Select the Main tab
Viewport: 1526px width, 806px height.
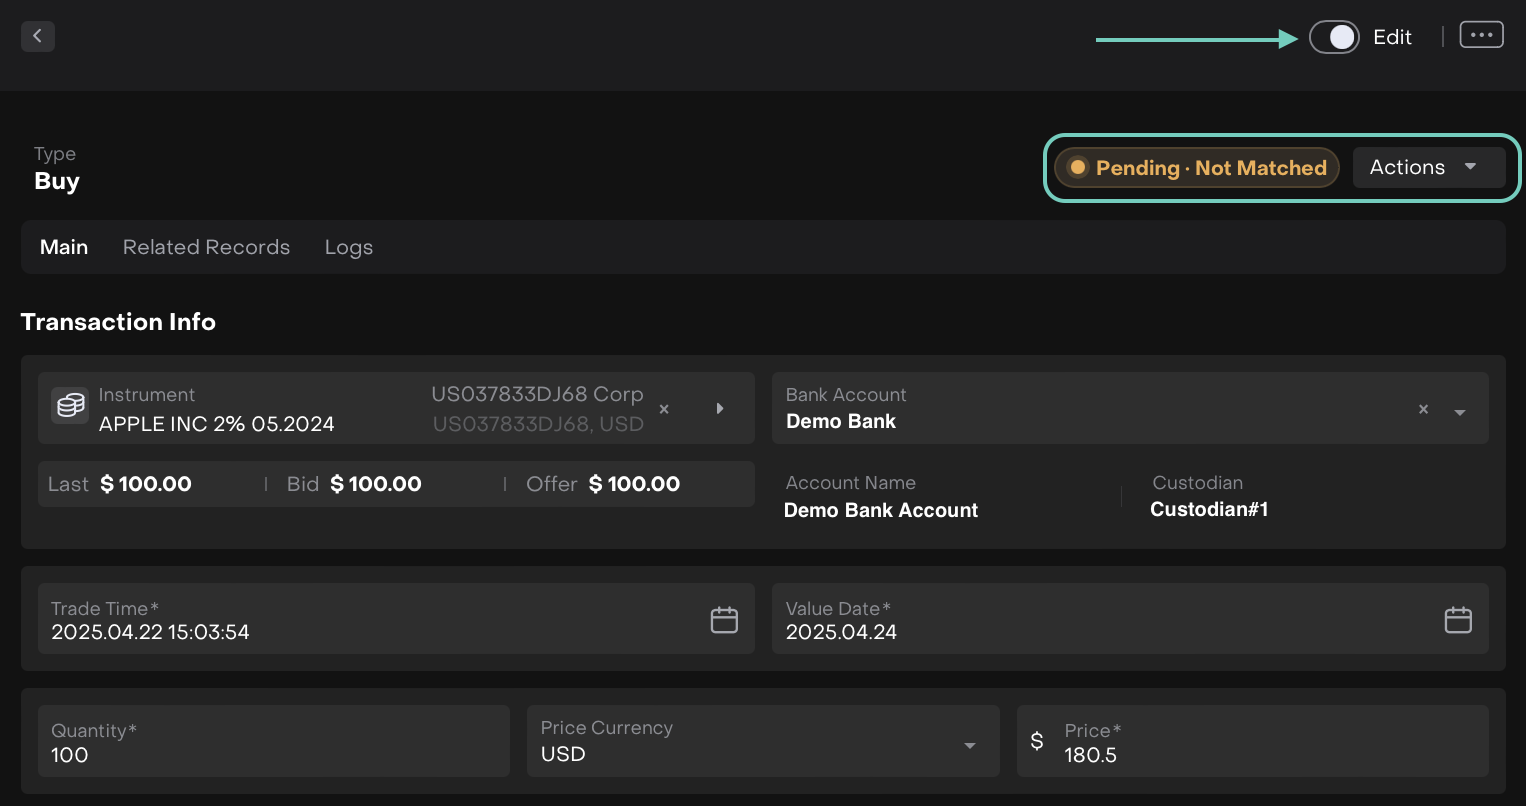pos(64,247)
